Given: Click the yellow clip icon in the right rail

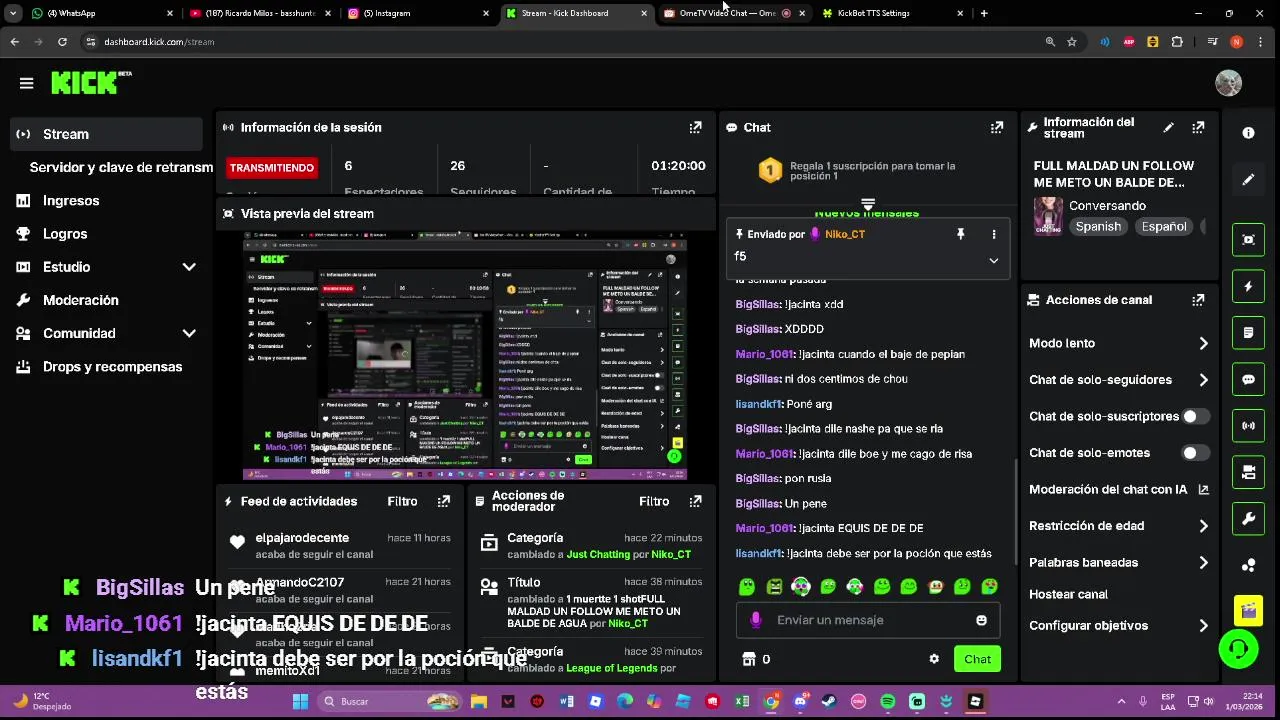Looking at the screenshot, I should click(1248, 609).
